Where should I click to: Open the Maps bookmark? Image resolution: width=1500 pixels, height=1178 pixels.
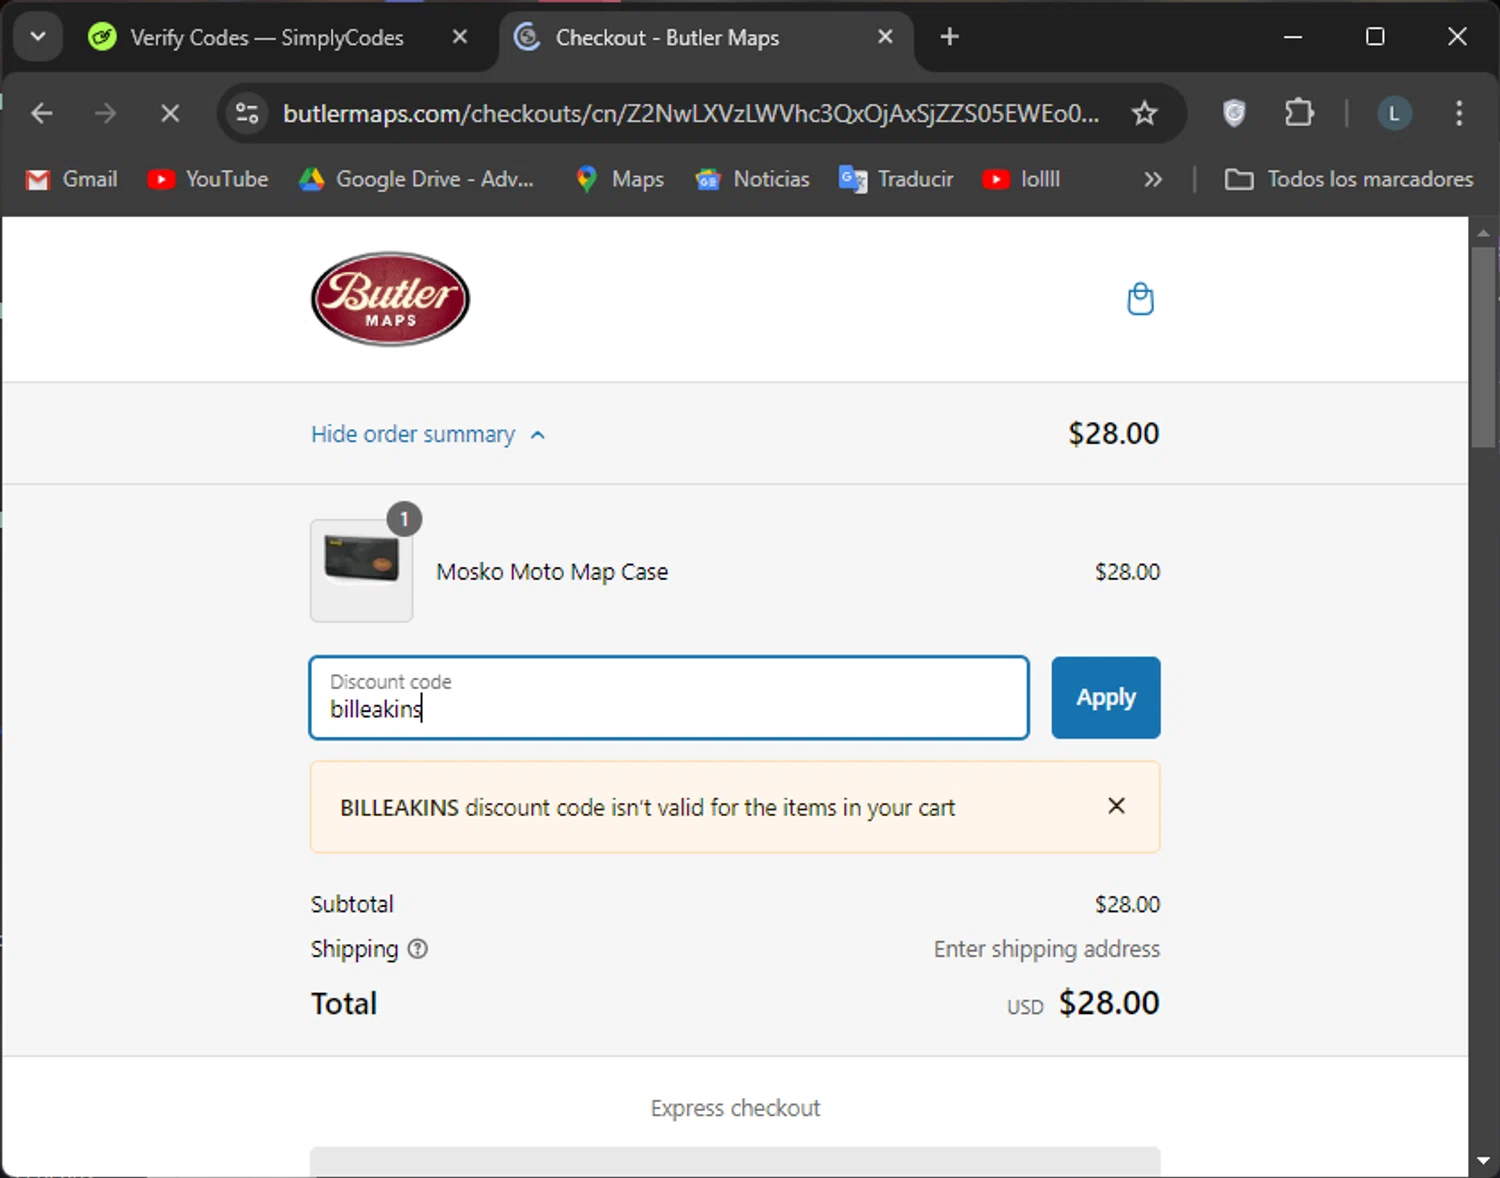(x=619, y=179)
